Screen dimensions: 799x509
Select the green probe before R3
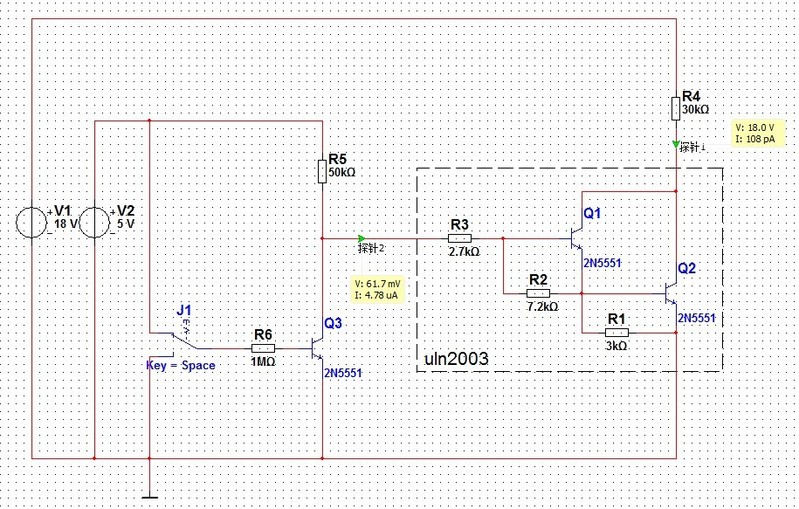pos(361,238)
